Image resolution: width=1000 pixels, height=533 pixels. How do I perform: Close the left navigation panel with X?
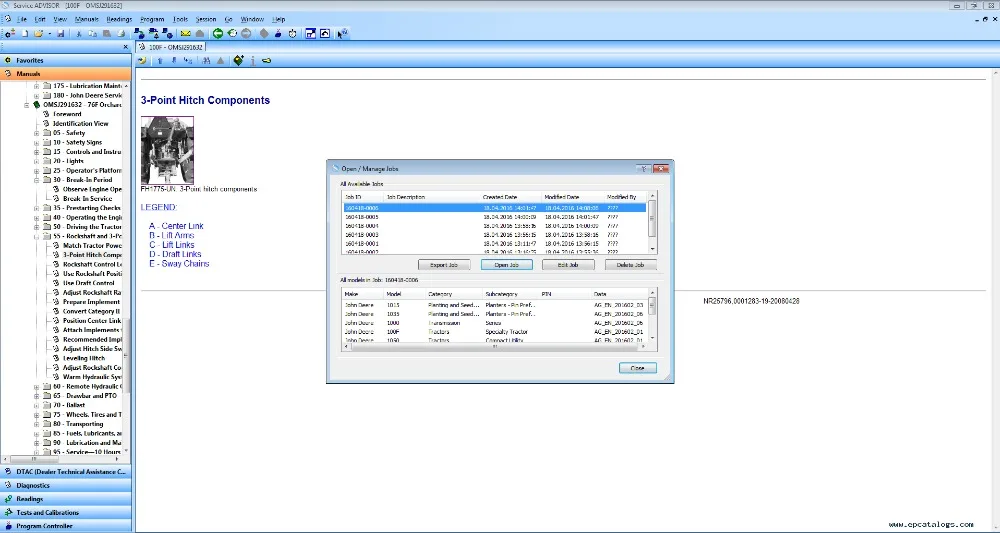pyautogui.click(x=126, y=47)
